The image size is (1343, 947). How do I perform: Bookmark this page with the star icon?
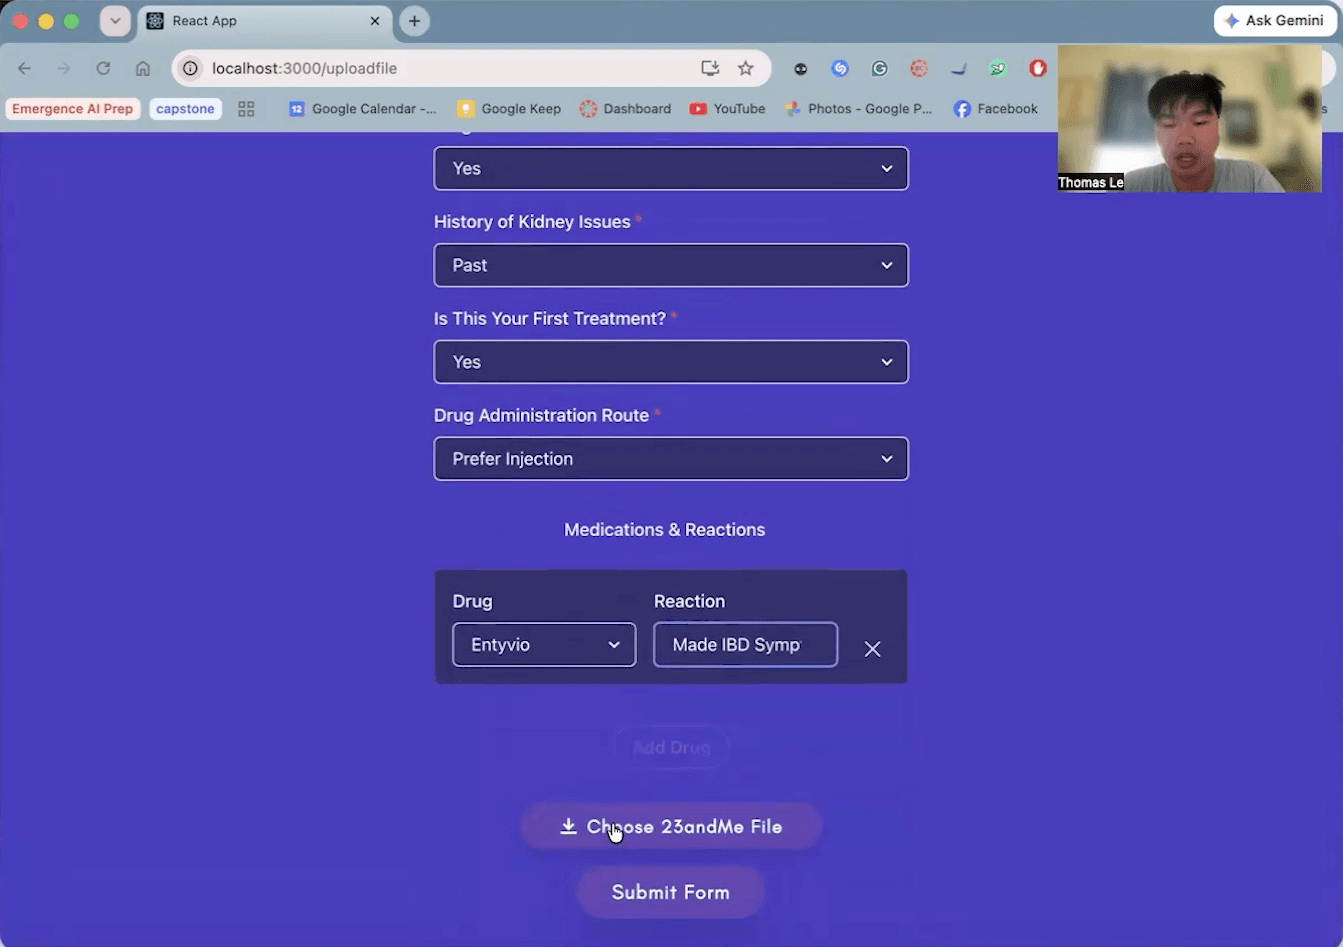pos(746,68)
